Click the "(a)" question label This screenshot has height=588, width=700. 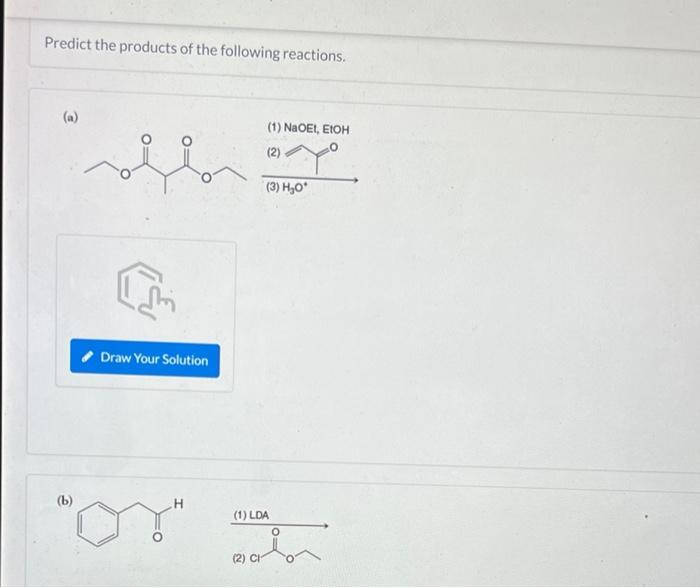tap(71, 117)
